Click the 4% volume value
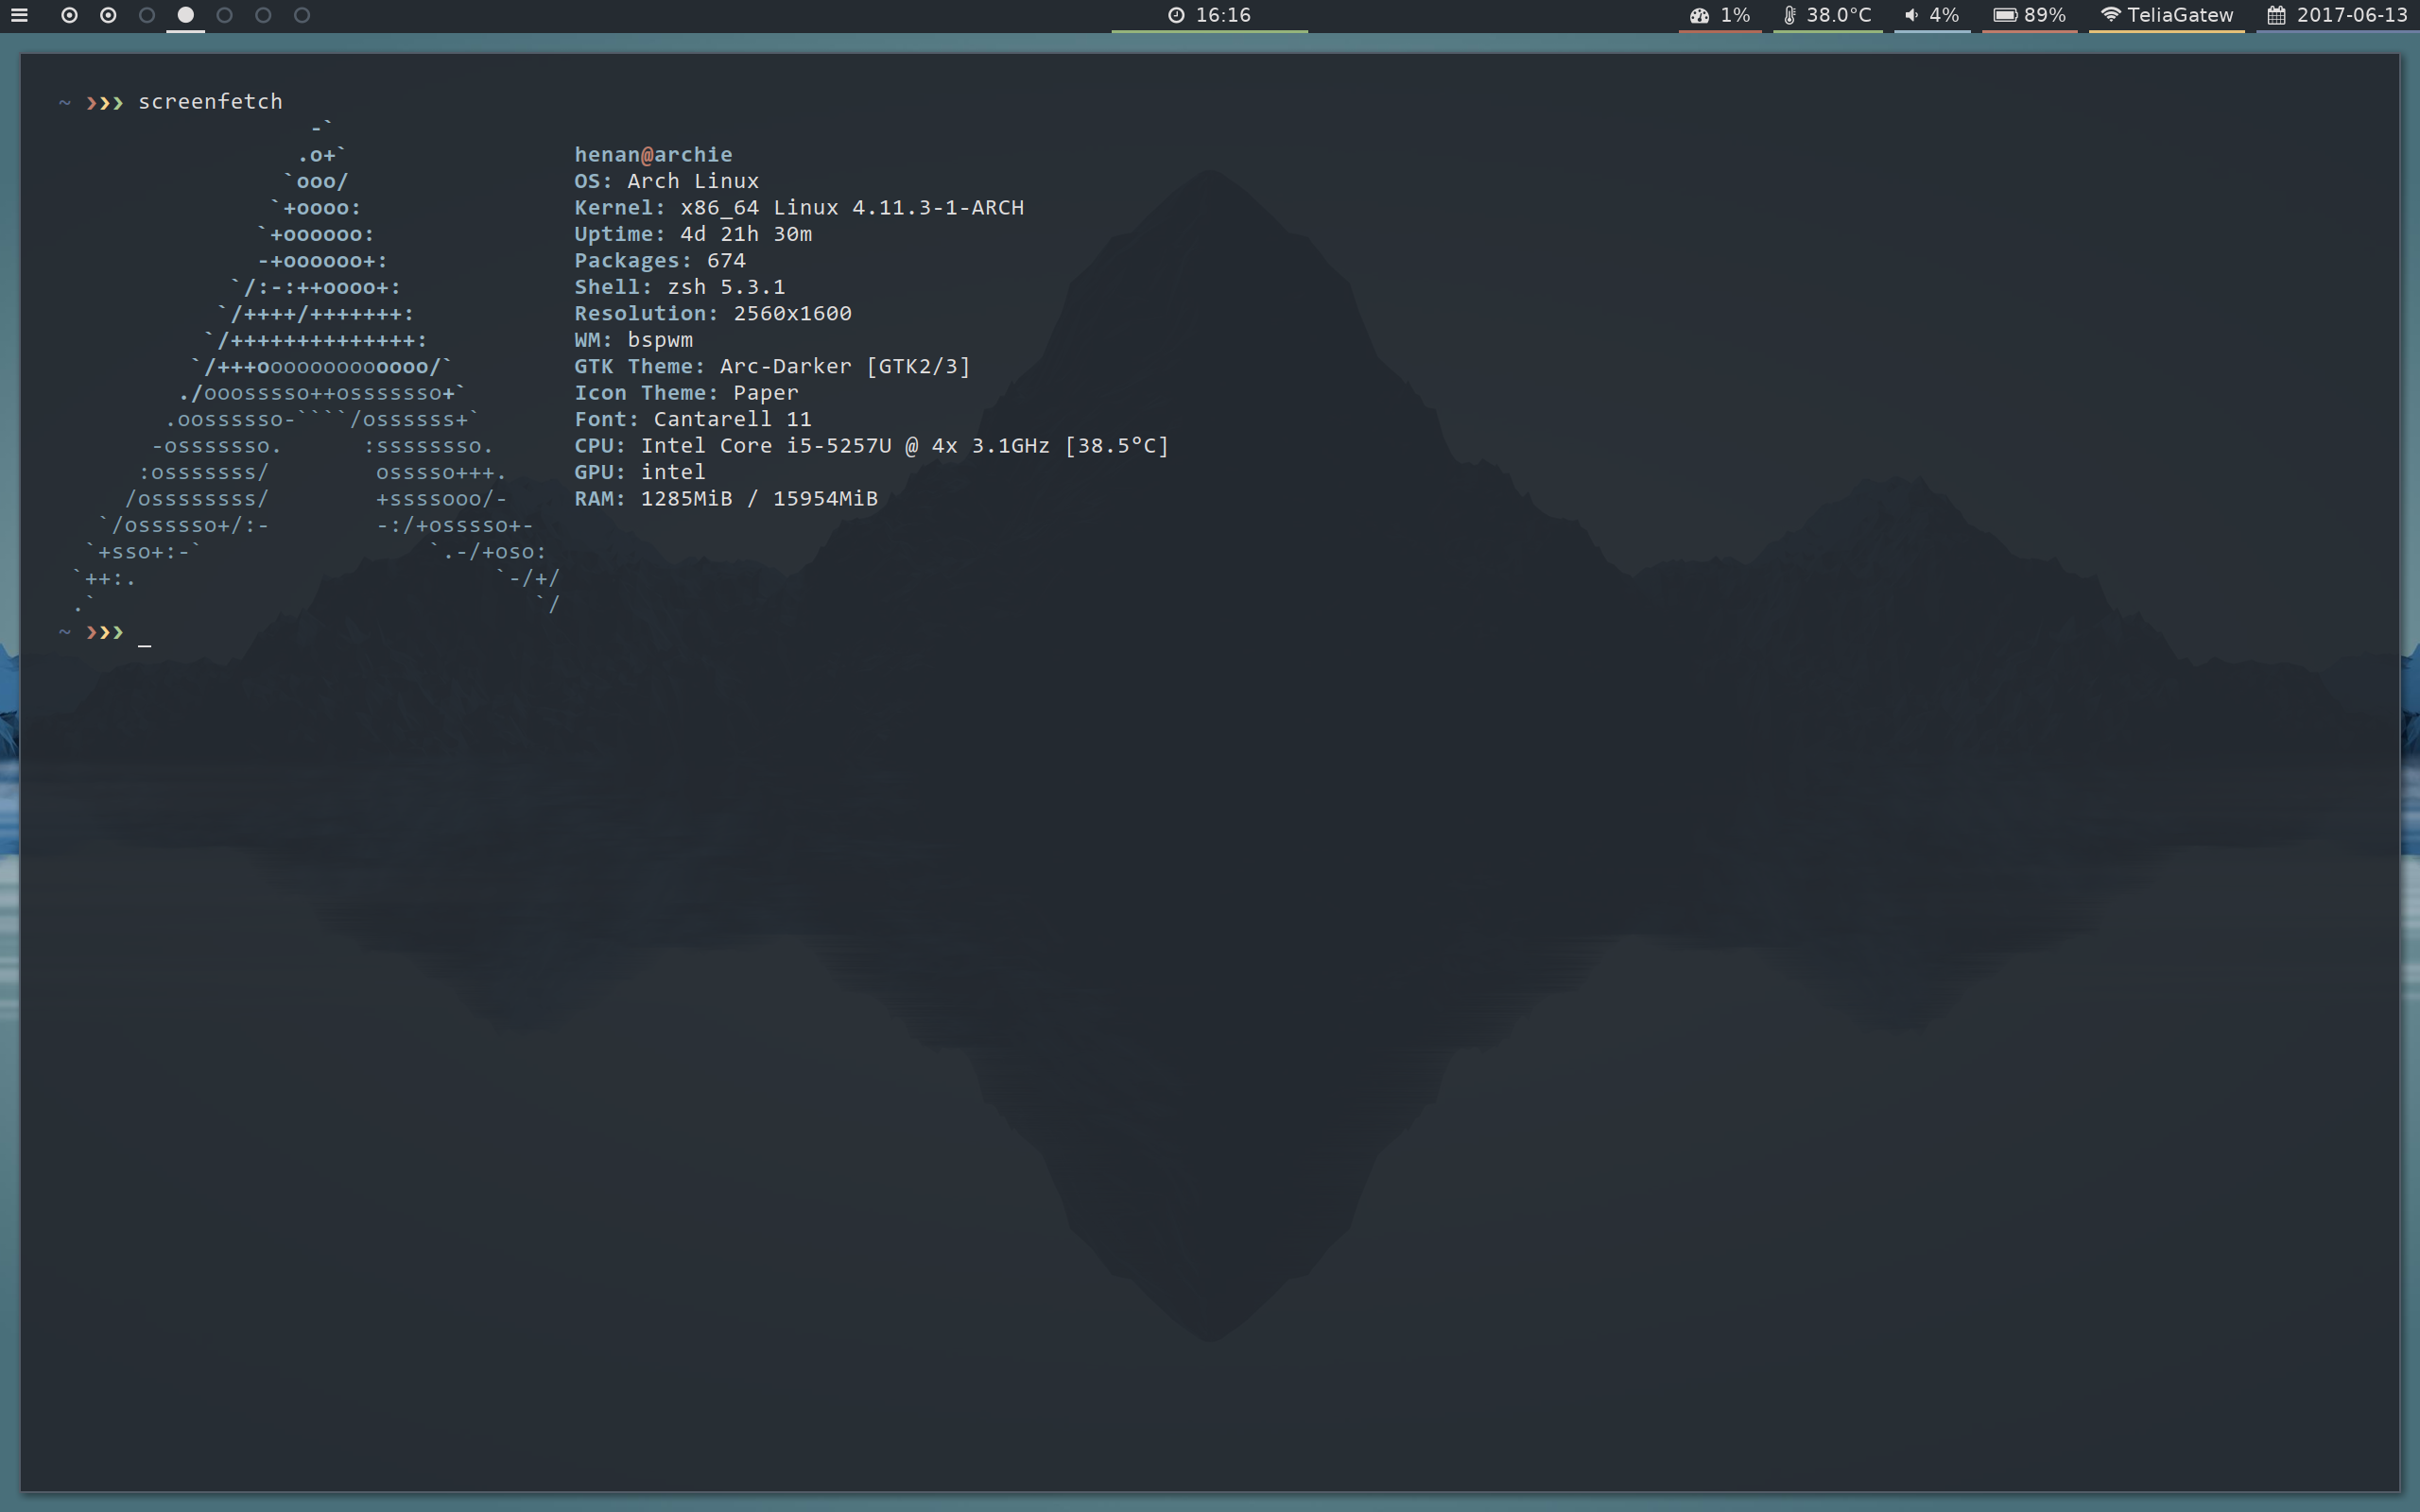2420x1512 pixels. 1944,15
